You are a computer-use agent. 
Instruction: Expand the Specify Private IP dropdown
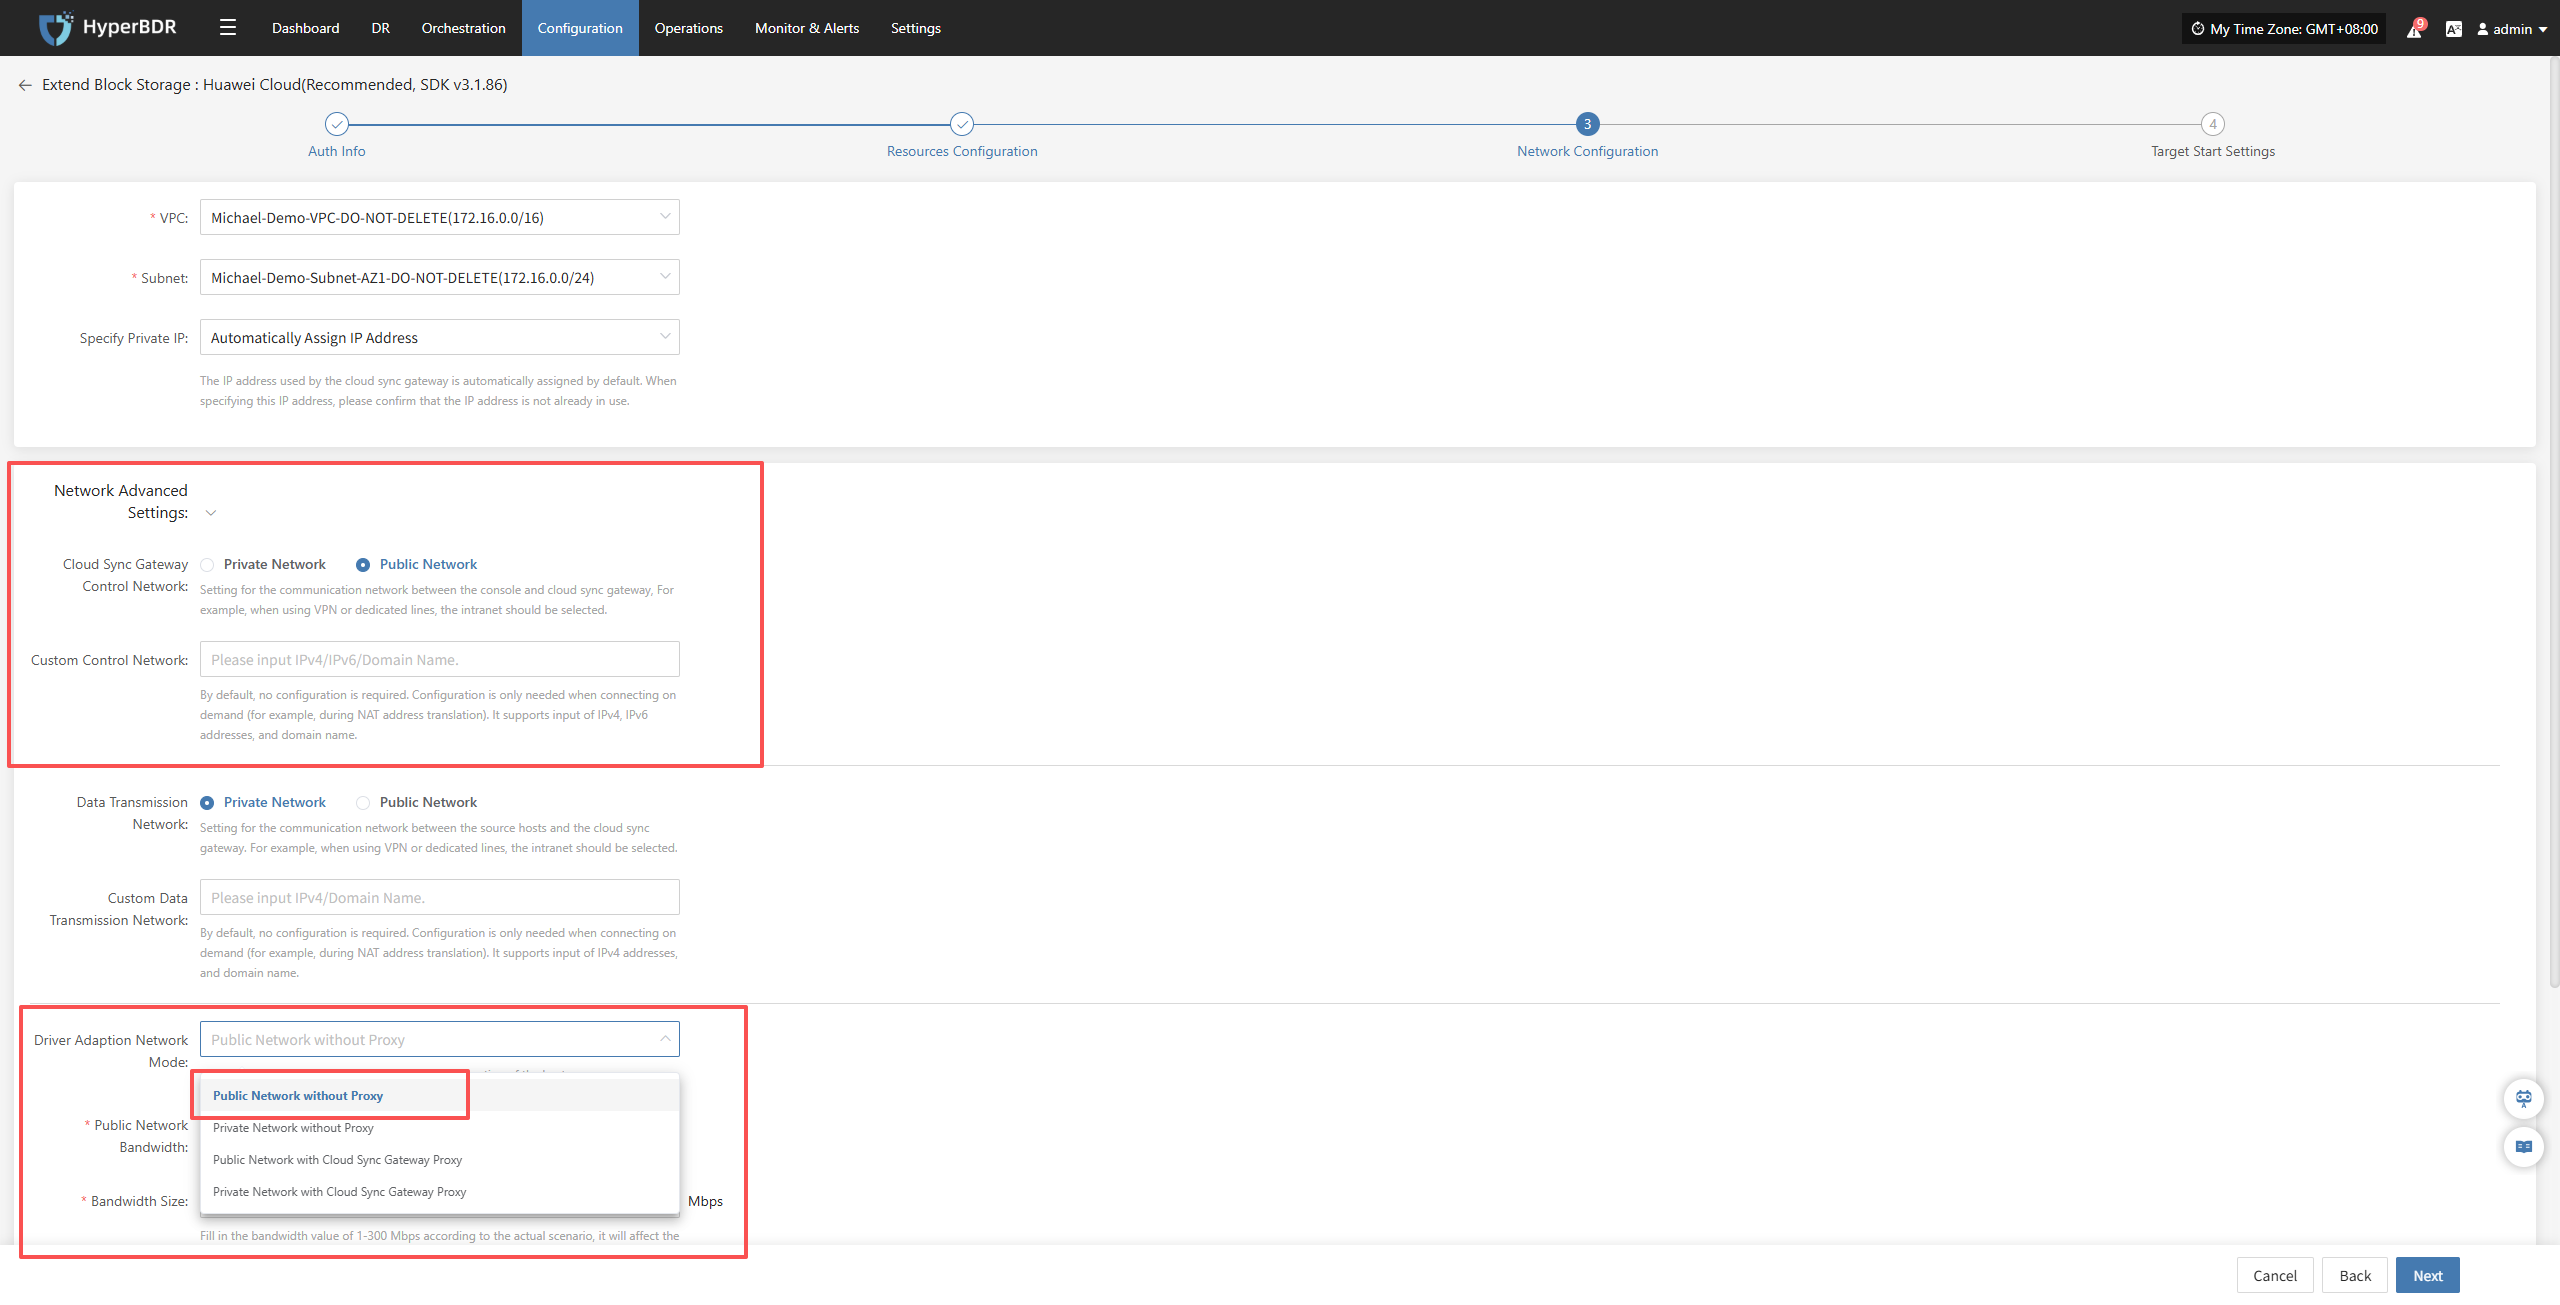click(439, 338)
